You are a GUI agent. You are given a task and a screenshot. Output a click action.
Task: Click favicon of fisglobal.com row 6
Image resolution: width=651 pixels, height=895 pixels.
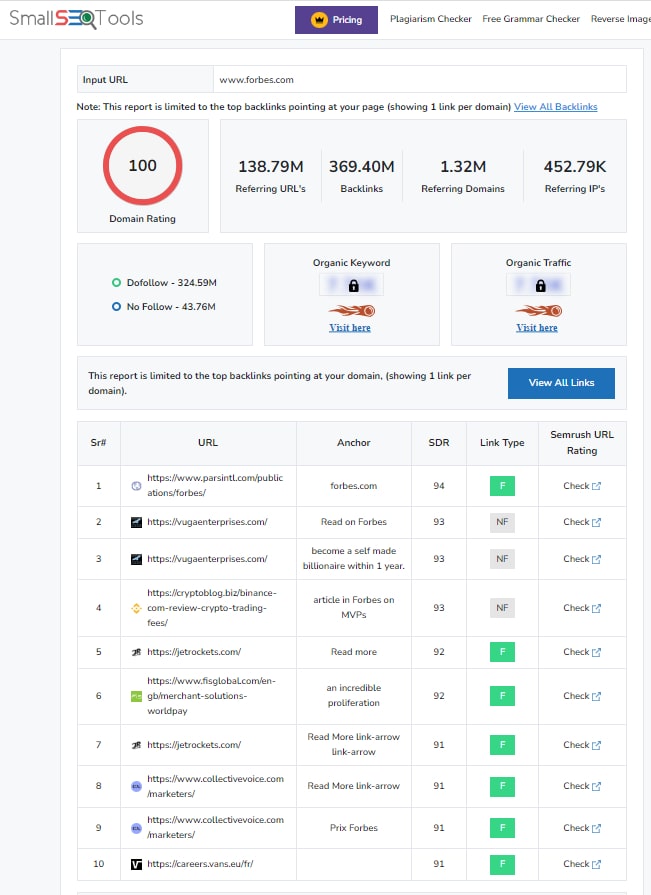tap(136, 696)
